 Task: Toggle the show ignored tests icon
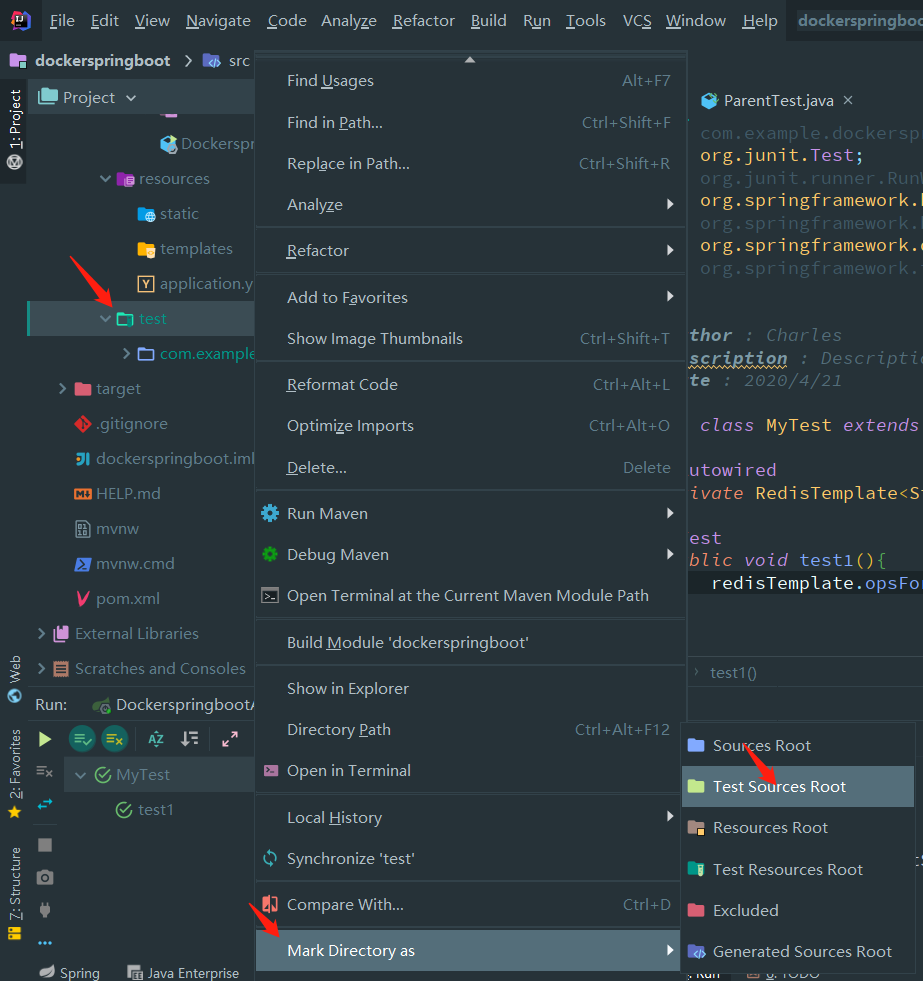point(115,739)
